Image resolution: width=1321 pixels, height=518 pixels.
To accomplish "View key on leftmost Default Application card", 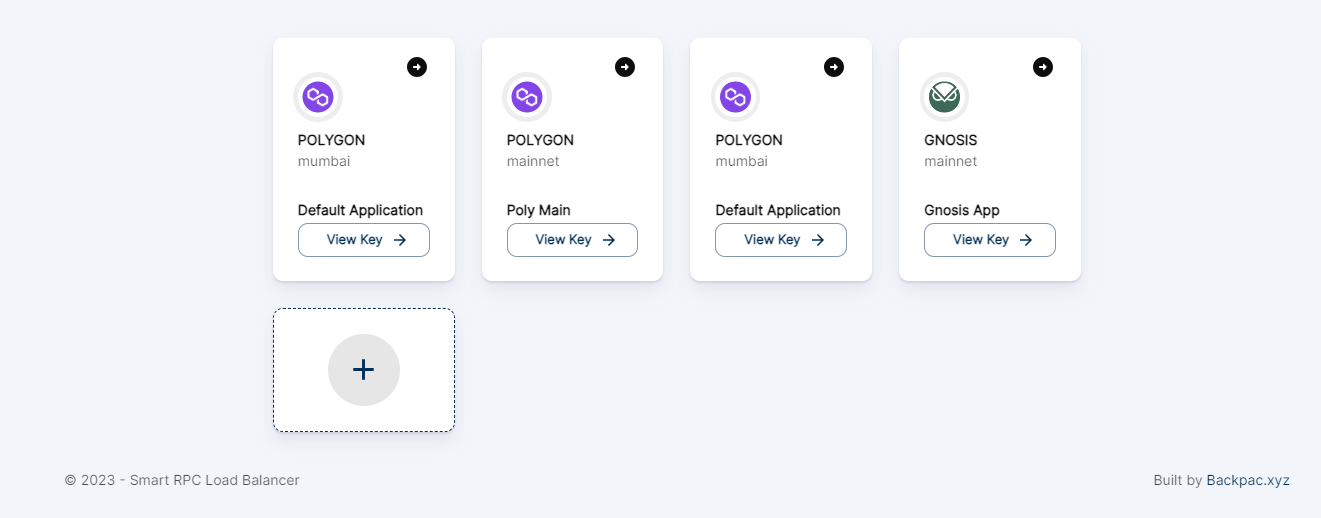I will (x=364, y=240).
